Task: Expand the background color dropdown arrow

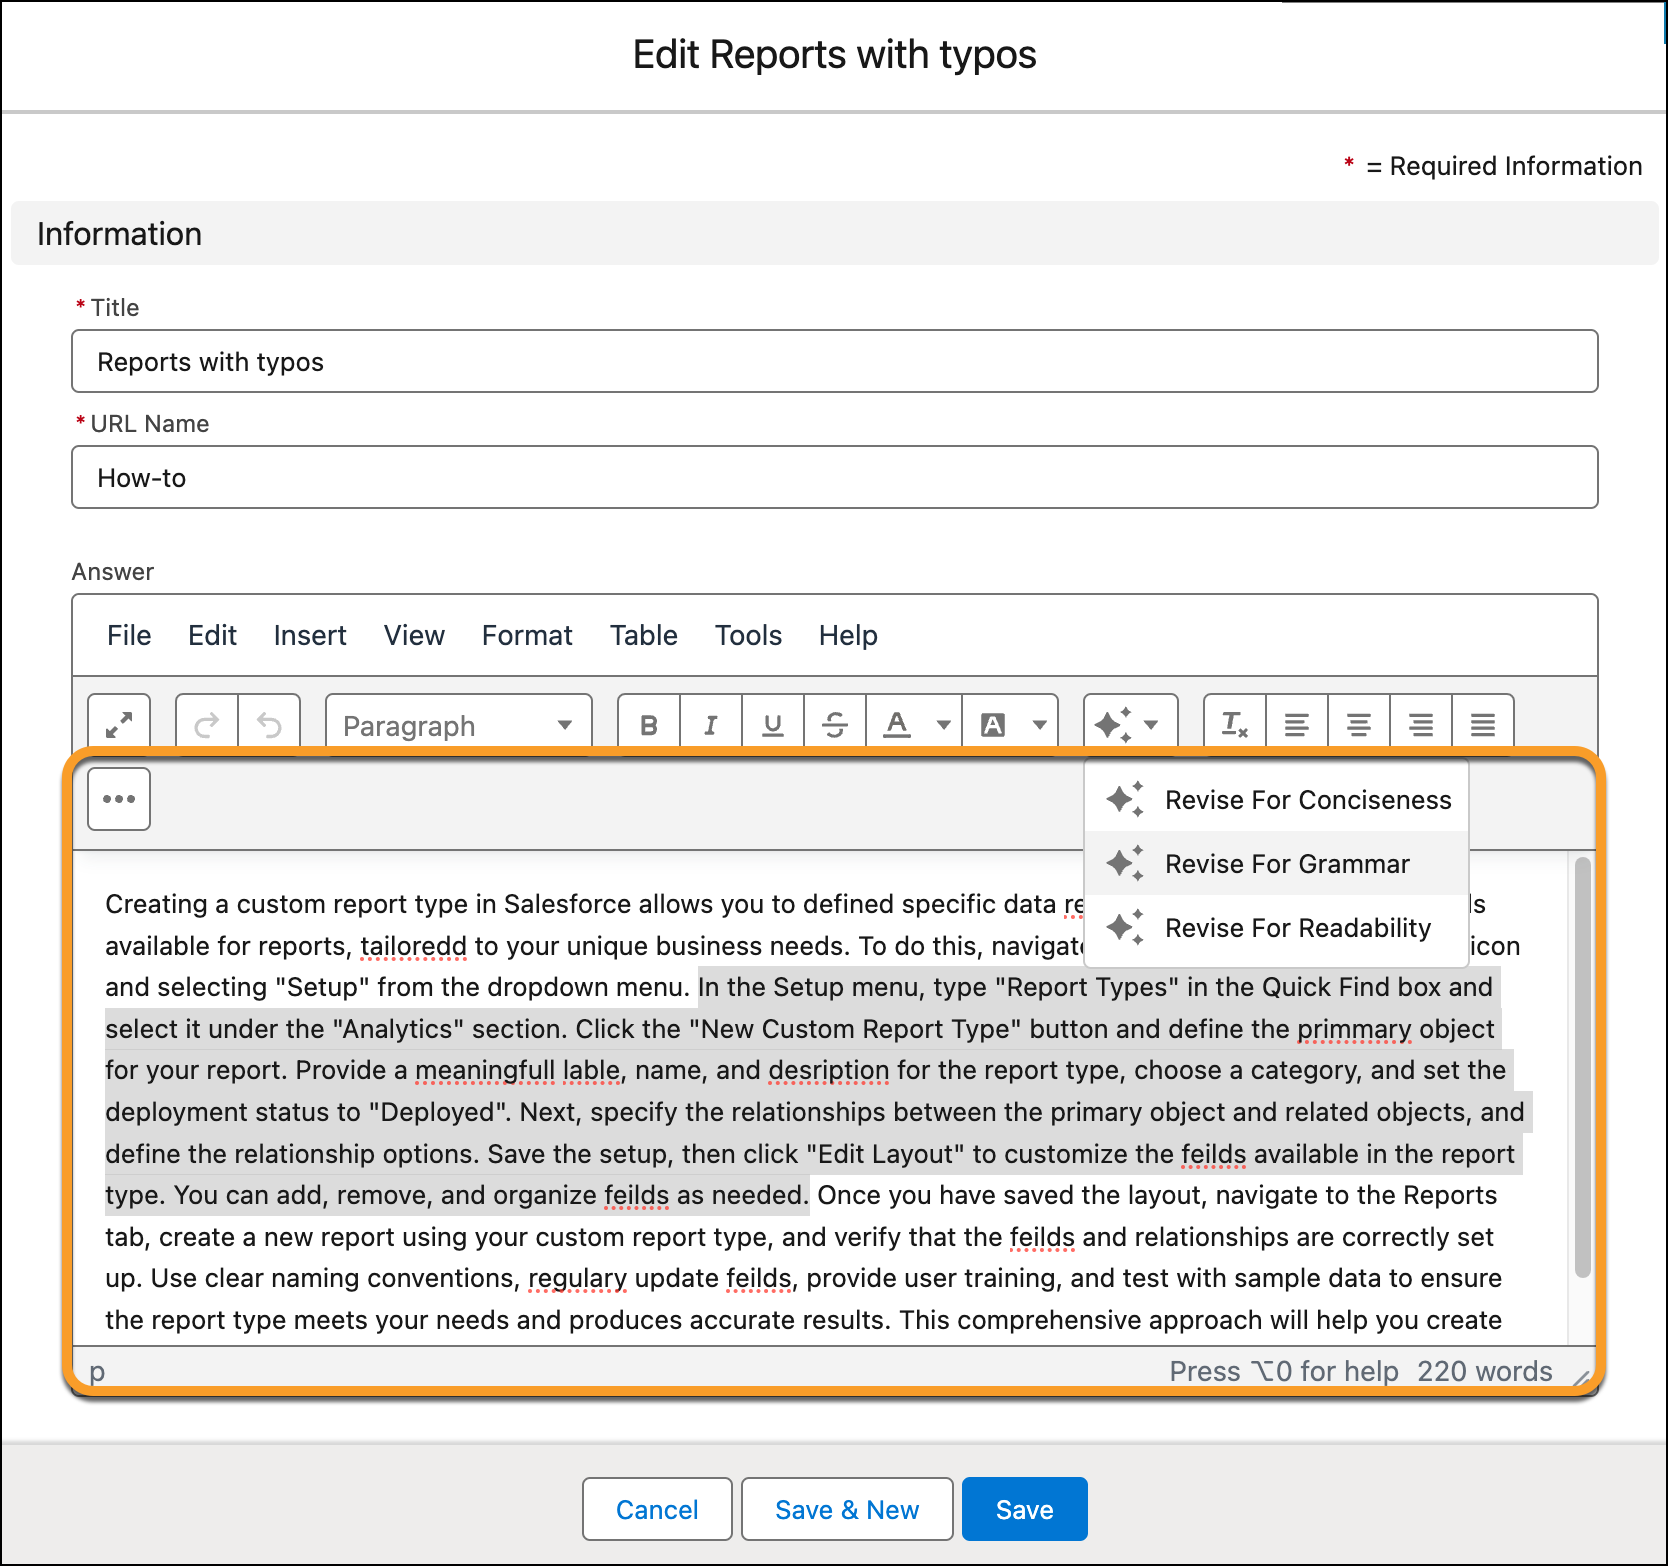Action: click(x=1040, y=724)
